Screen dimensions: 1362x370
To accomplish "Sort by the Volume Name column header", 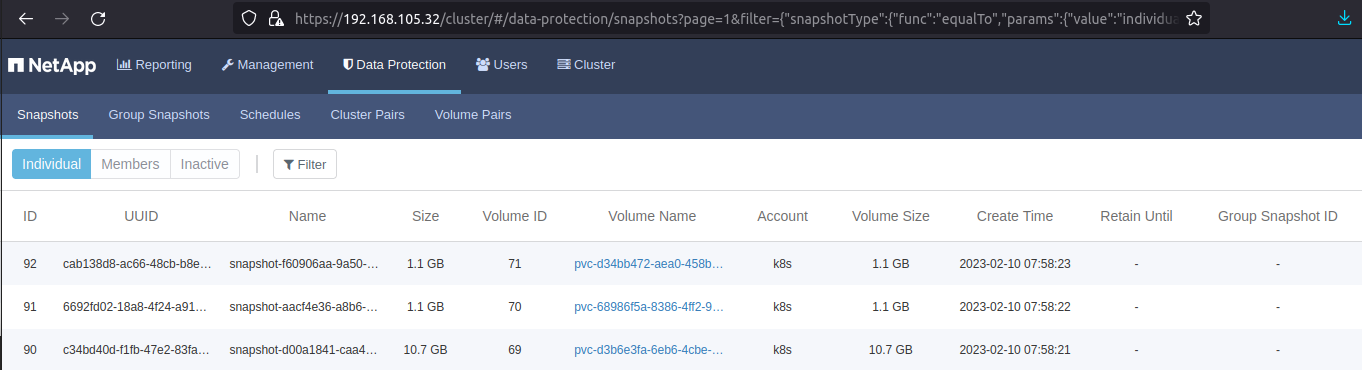I will click(652, 216).
